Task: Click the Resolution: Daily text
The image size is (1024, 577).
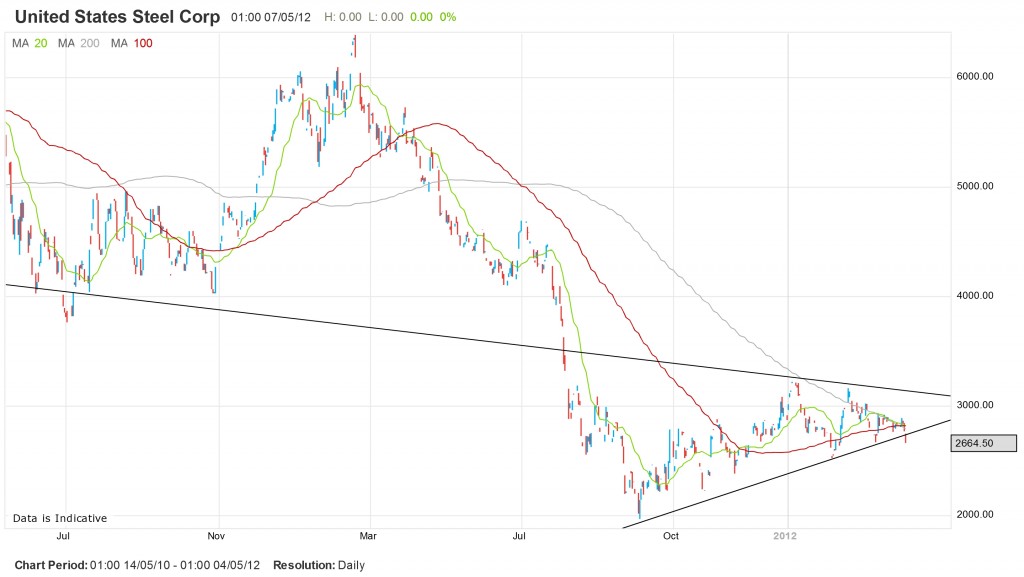Action: [x=319, y=565]
